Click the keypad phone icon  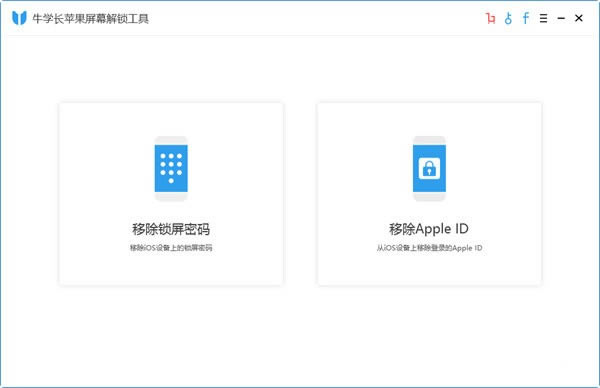(x=171, y=168)
